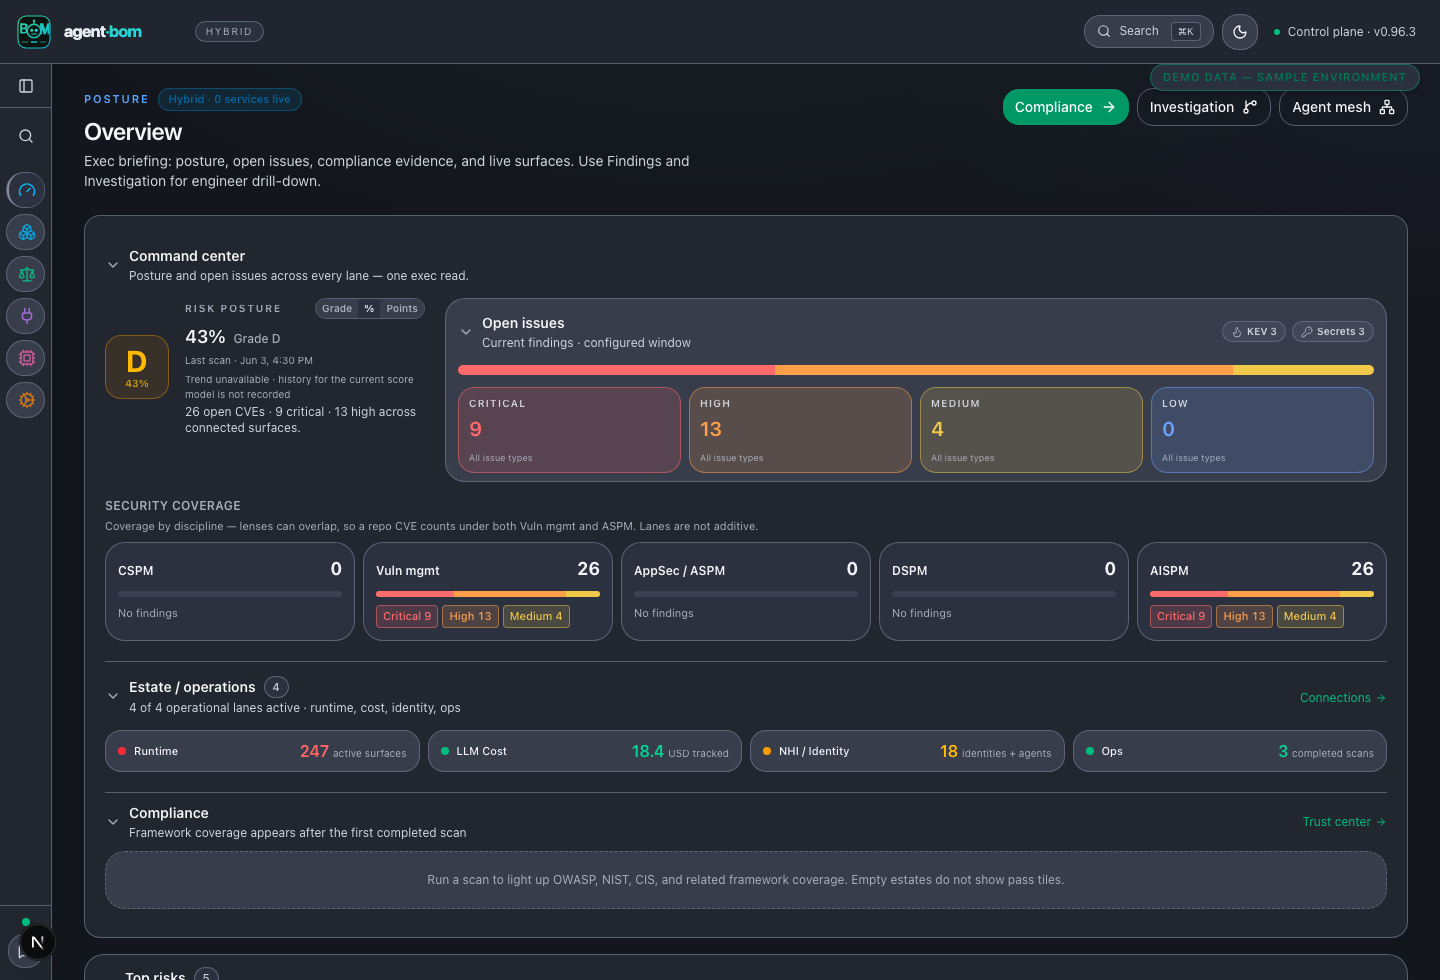Image resolution: width=1440 pixels, height=980 pixels.
Task: Click the Estate operations count badge 4
Action: pos(276,687)
